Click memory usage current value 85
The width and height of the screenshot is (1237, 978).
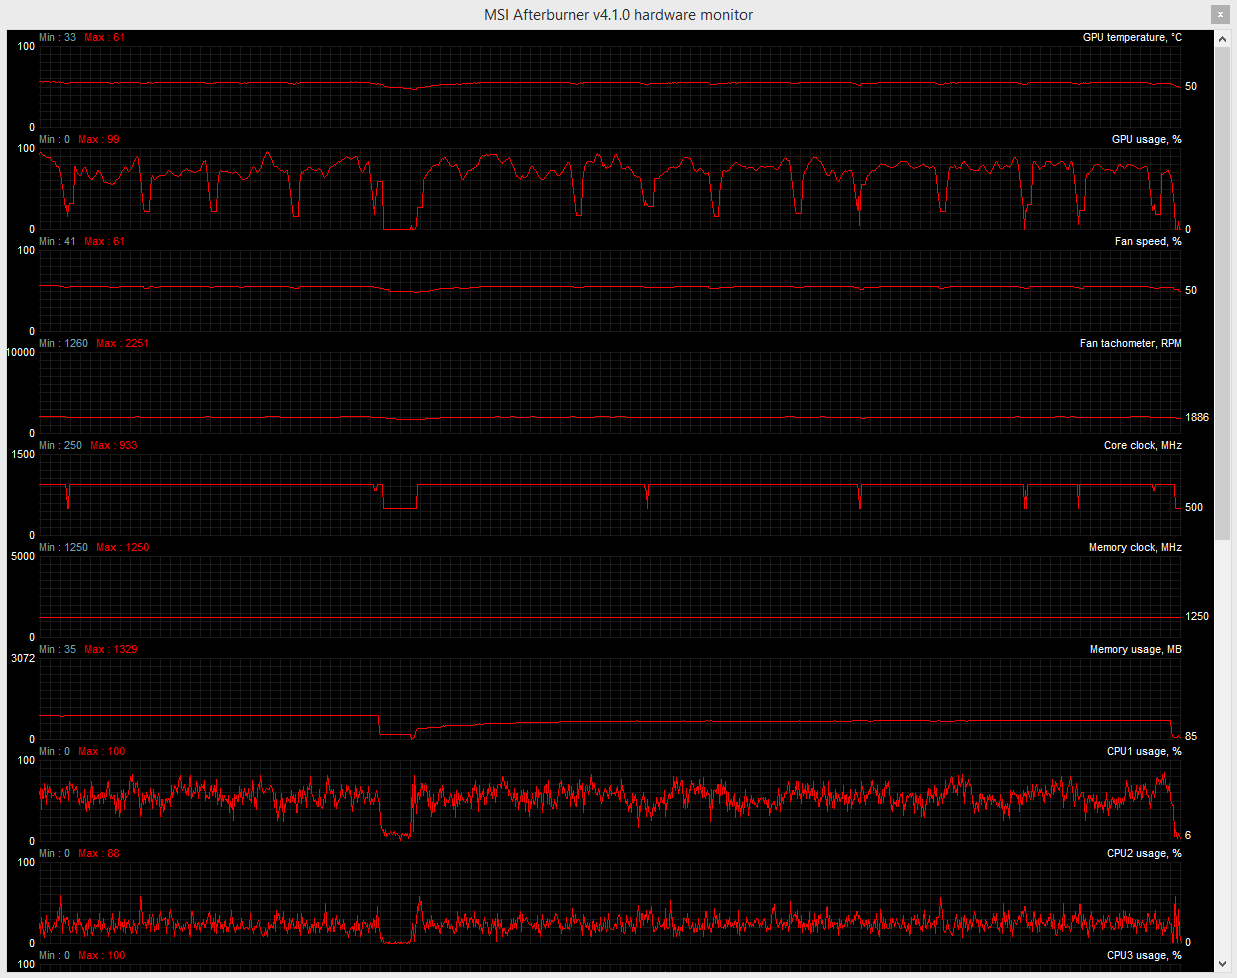pyautogui.click(x=1191, y=736)
